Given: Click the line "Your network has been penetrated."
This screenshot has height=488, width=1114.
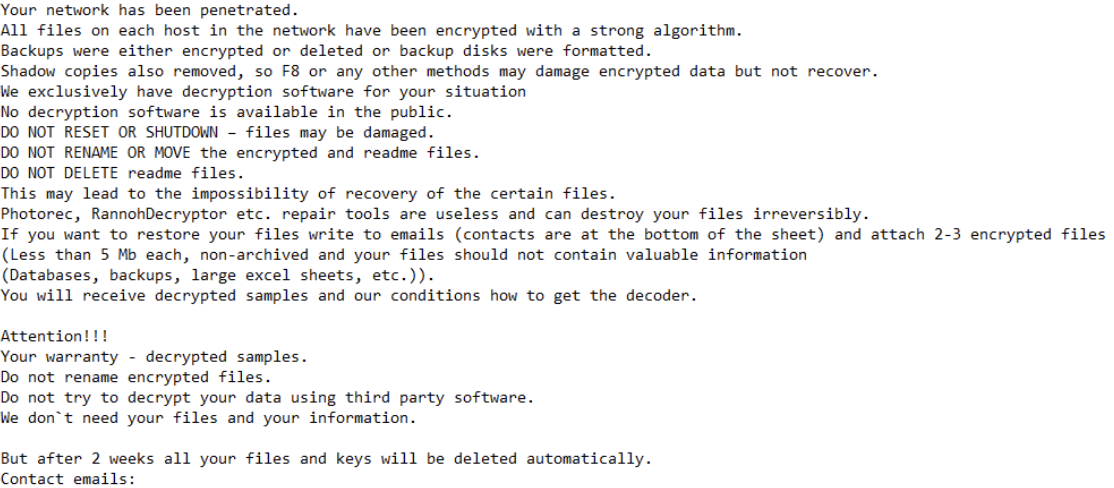Looking at the screenshot, I should [x=135, y=10].
